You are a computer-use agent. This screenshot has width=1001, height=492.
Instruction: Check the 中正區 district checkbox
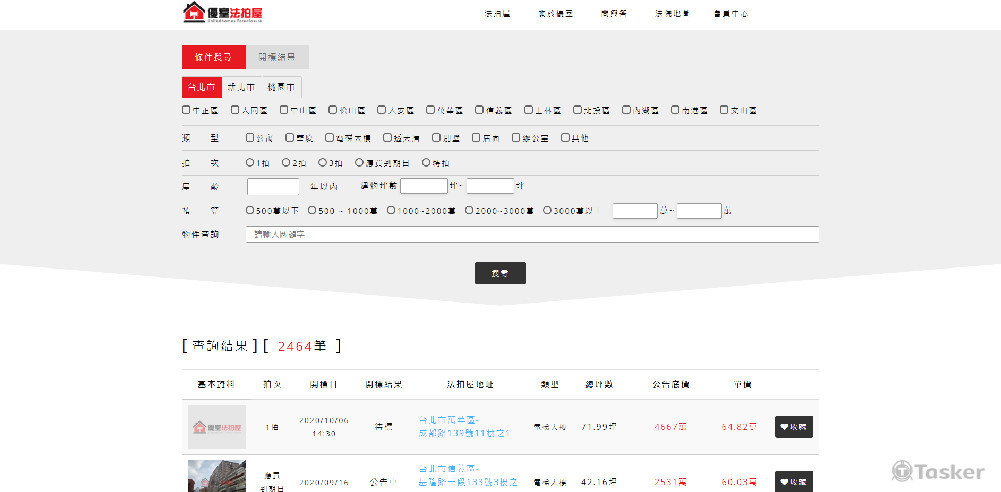186,110
